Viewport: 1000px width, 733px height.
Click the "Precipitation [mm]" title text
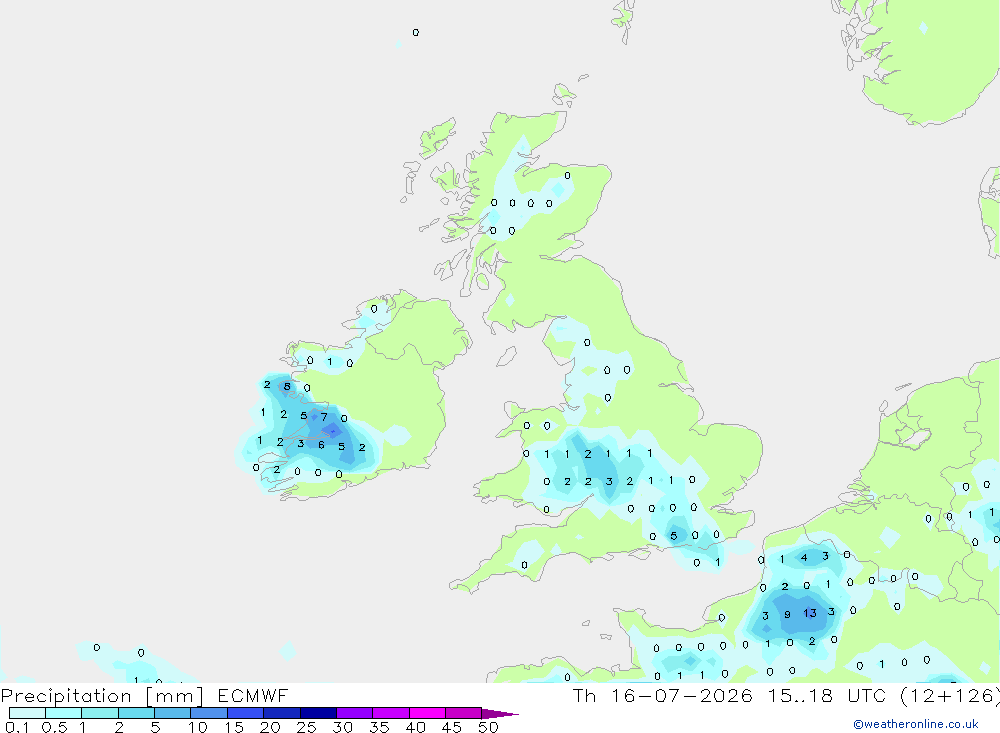(x=102, y=696)
